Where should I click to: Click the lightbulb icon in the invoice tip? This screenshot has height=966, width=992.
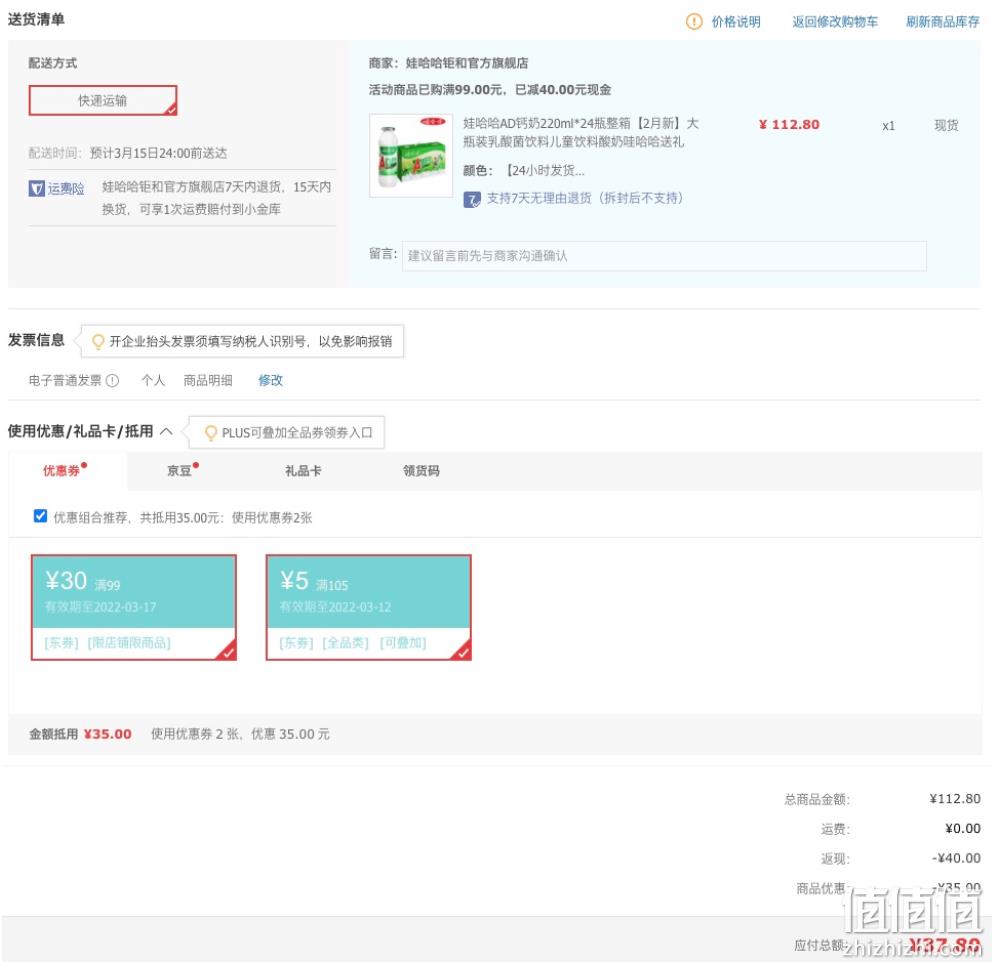[x=98, y=342]
